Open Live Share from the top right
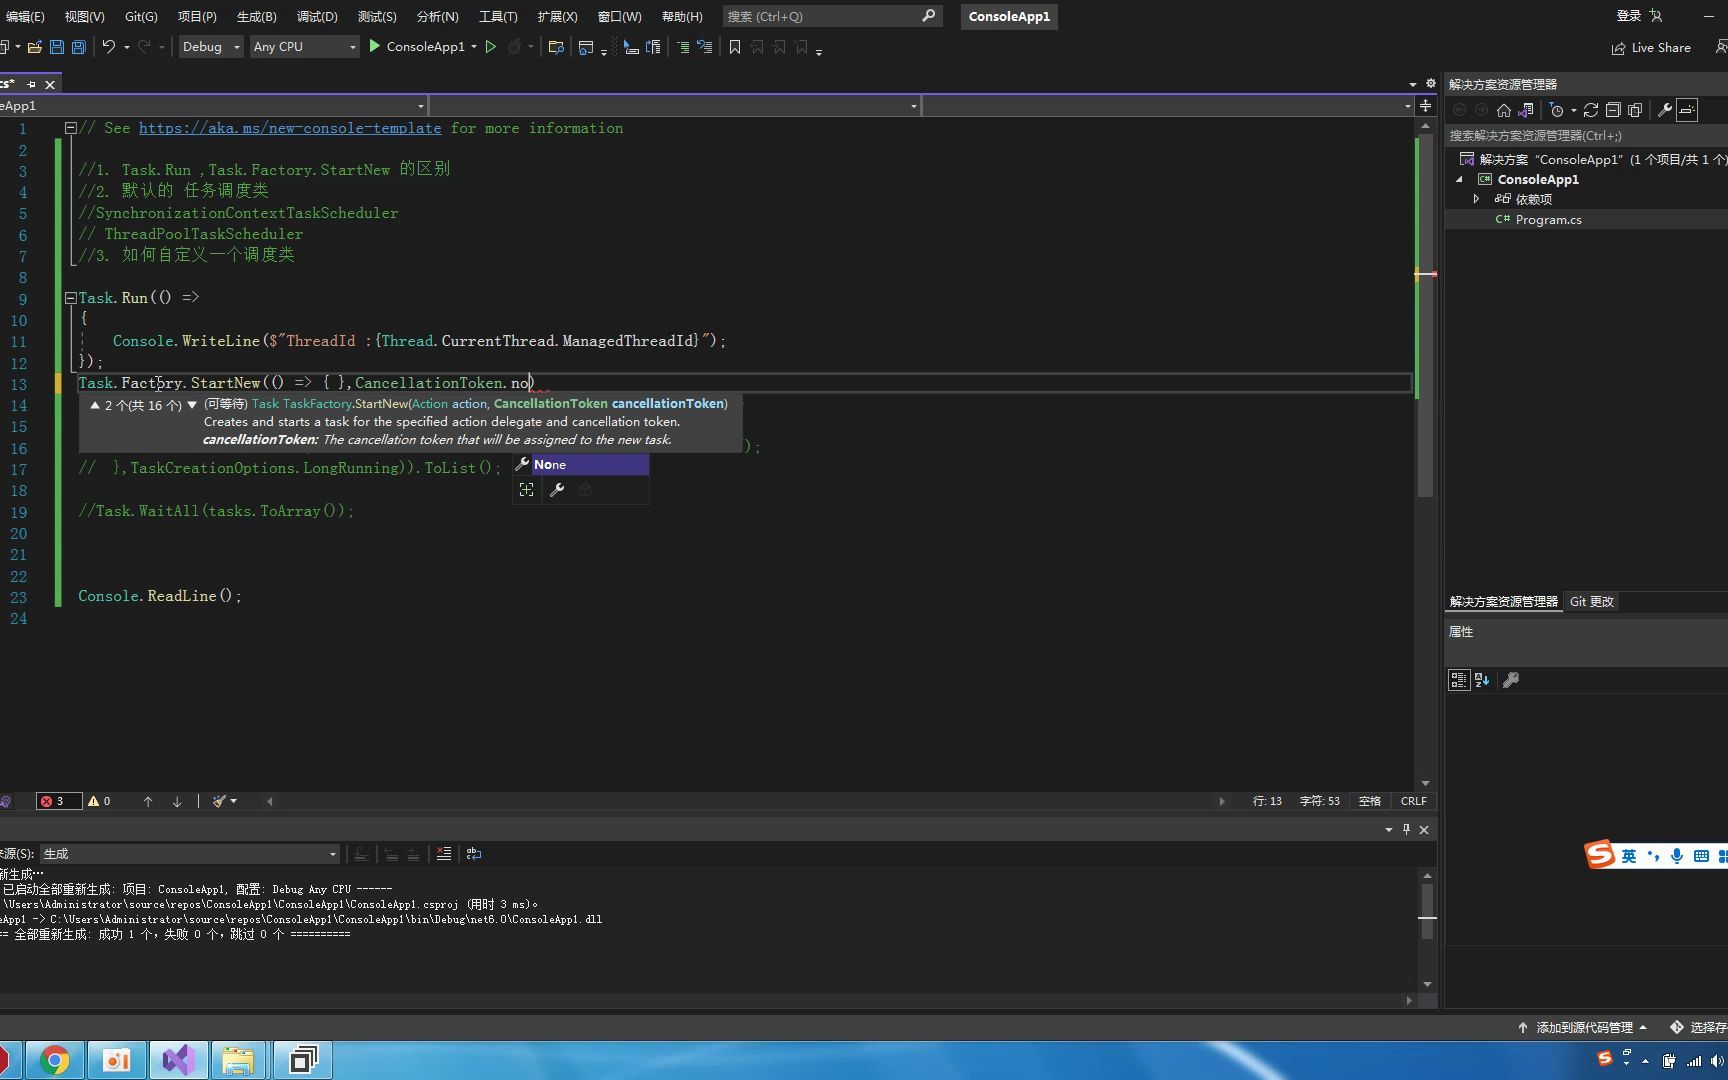This screenshot has width=1728, height=1080. 1651,47
